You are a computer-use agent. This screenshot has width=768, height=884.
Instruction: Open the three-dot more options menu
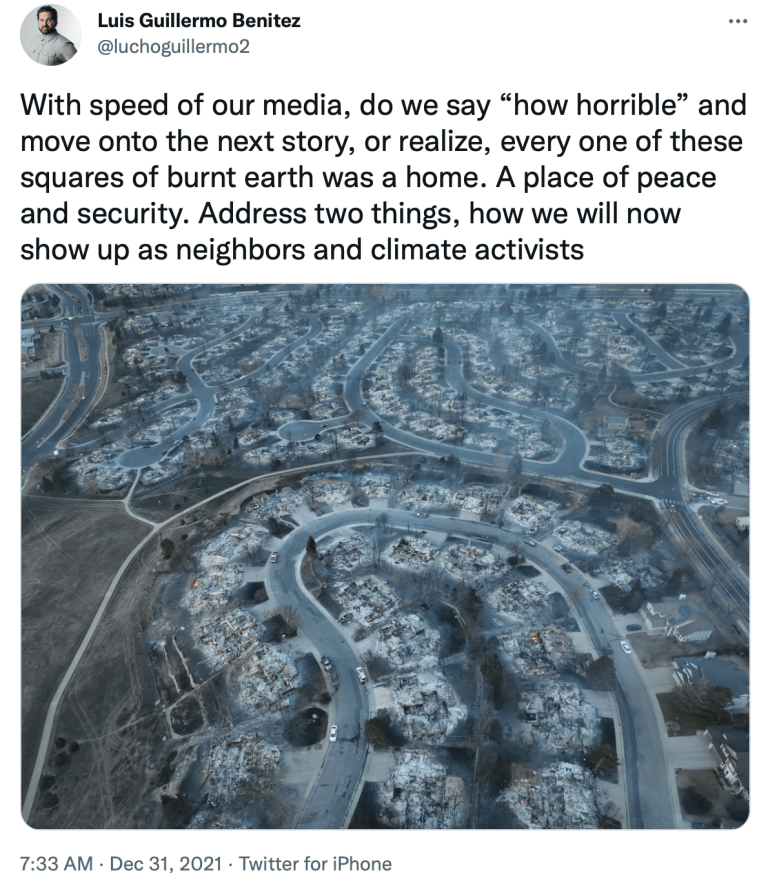point(738,21)
